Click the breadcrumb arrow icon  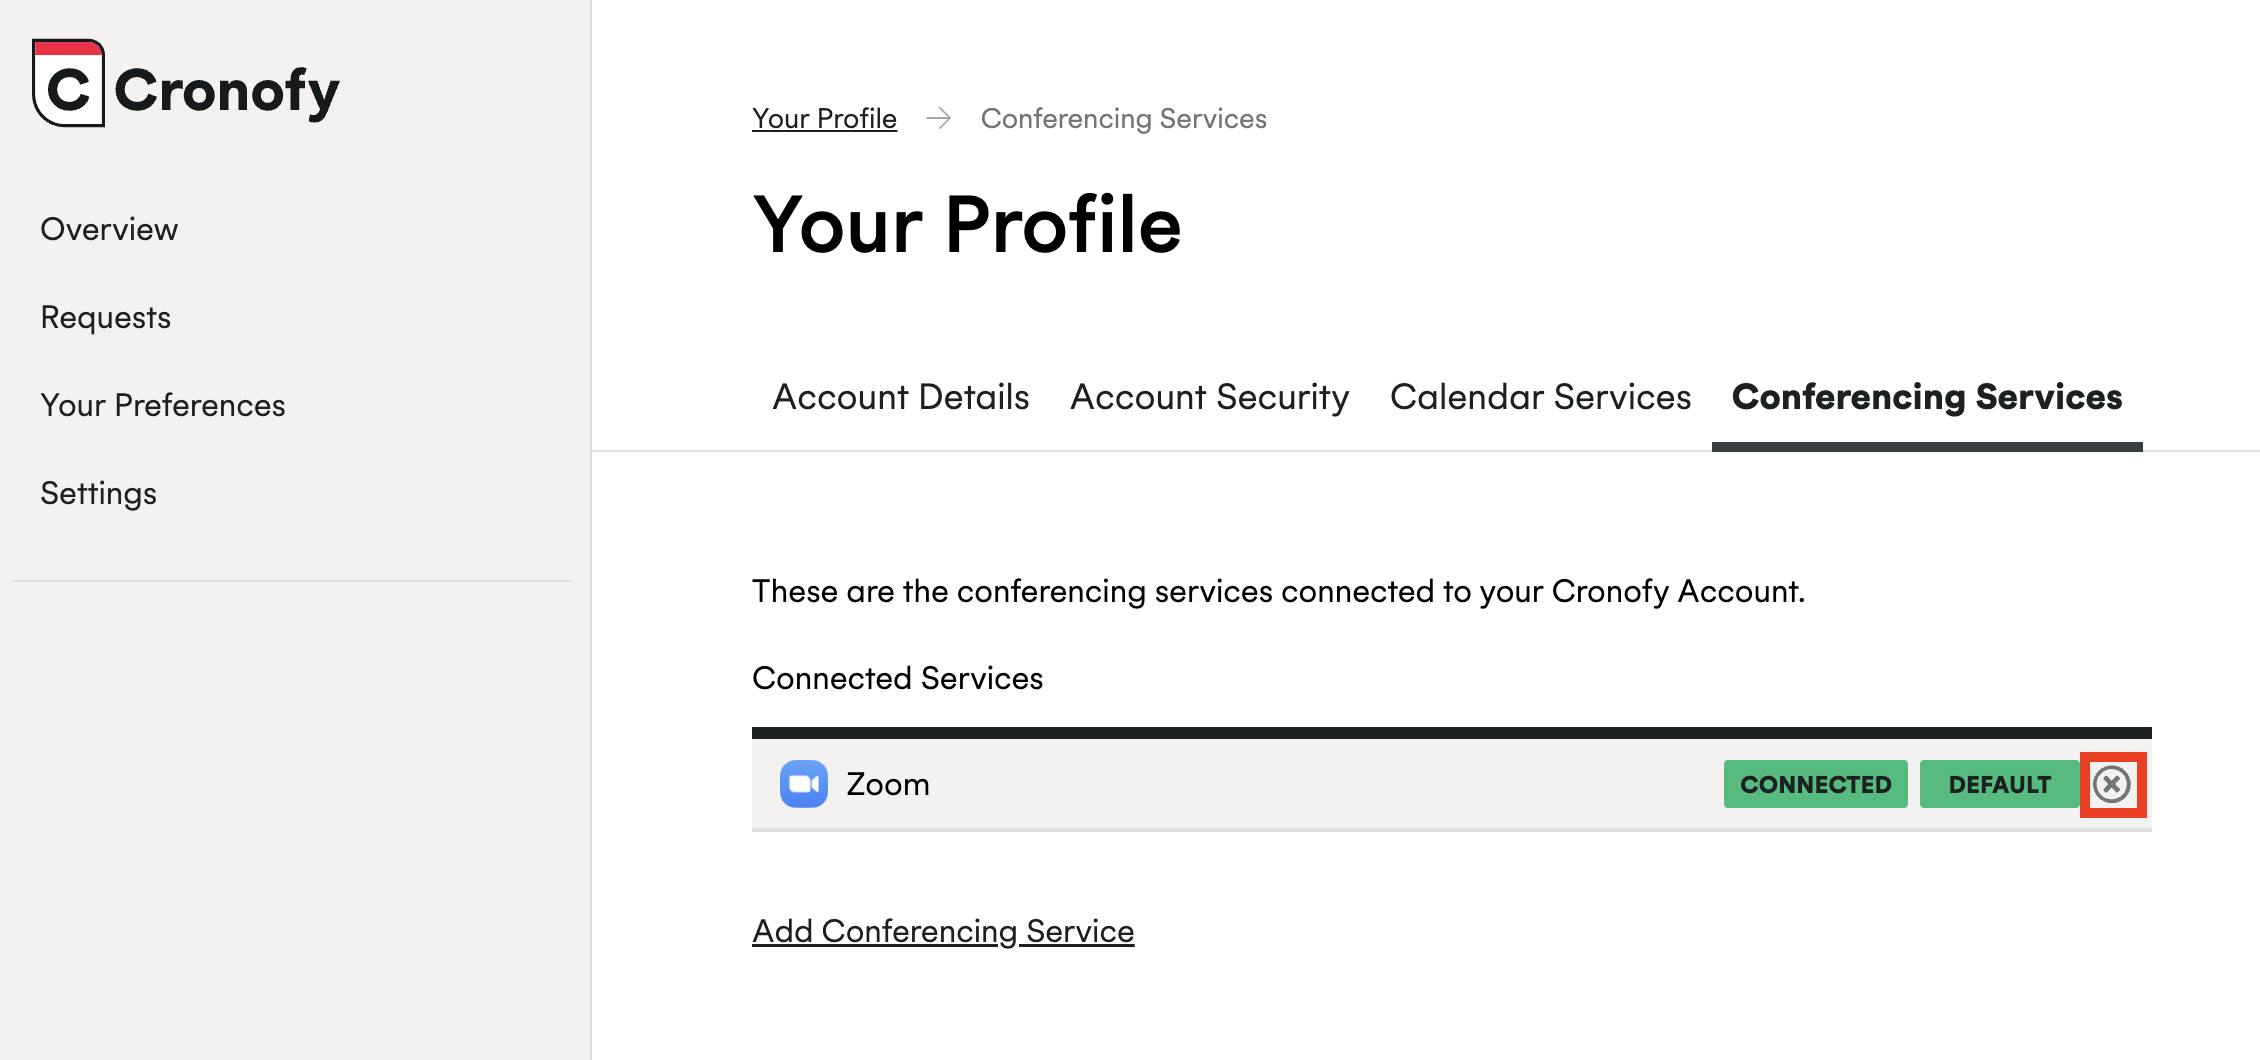[938, 119]
